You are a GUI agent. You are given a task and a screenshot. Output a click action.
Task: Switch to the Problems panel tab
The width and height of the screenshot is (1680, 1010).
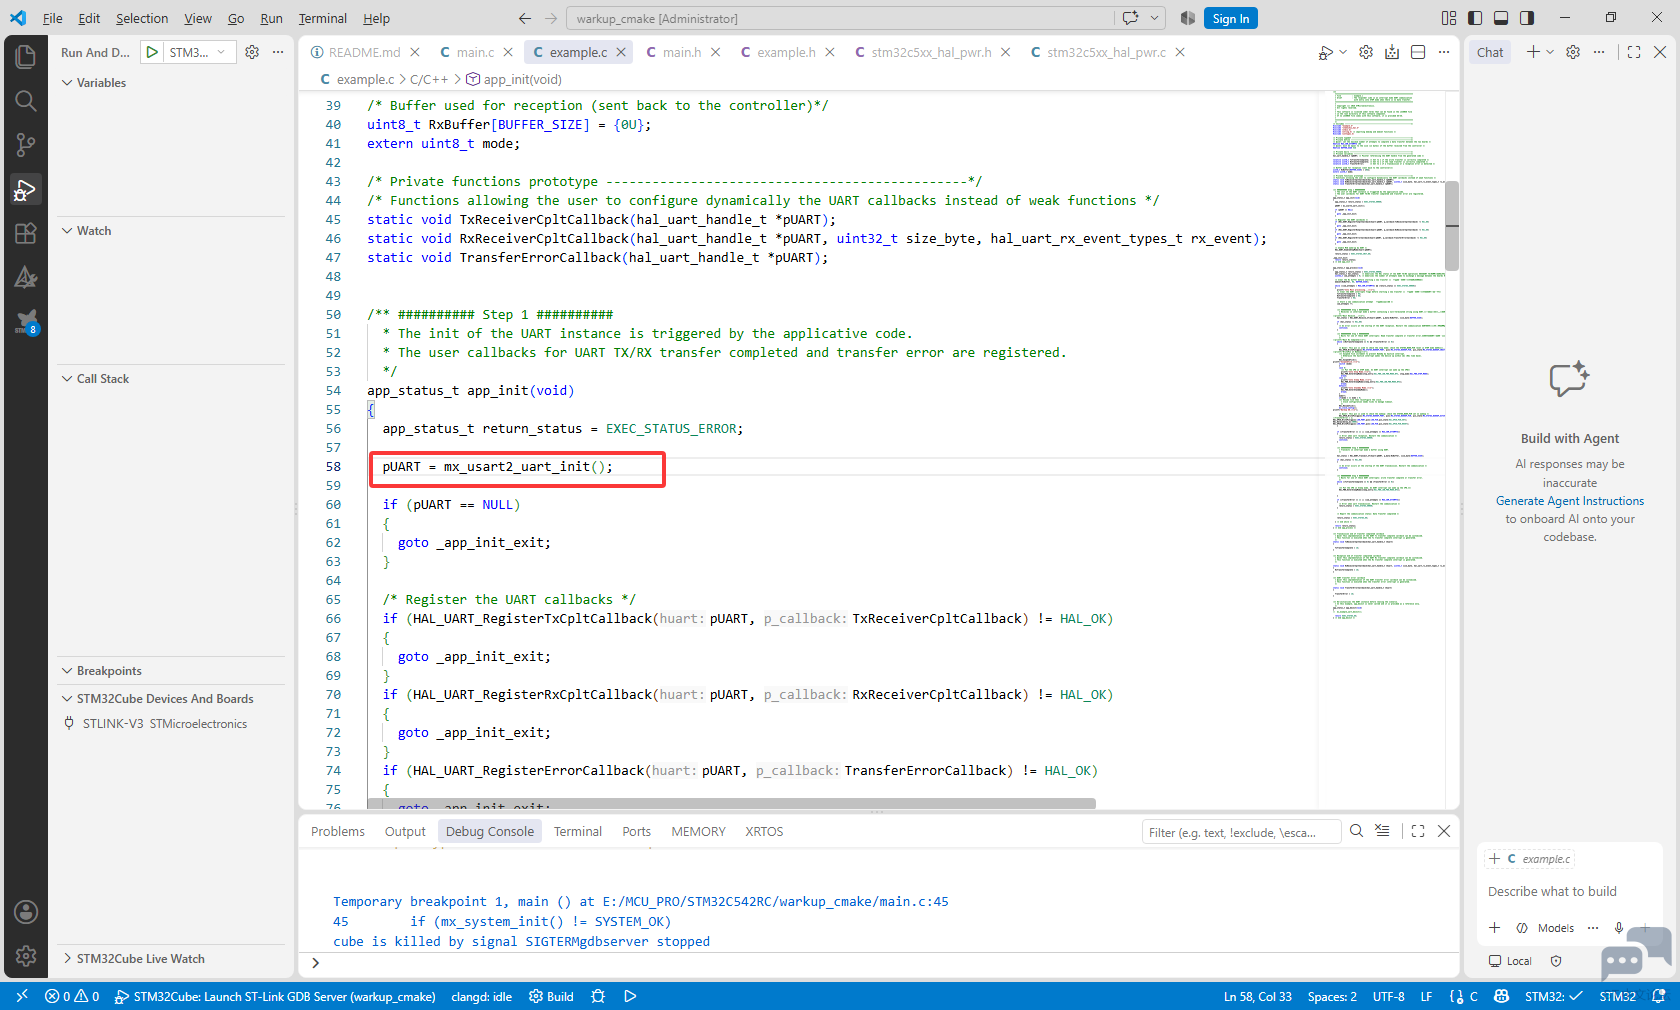point(338,831)
